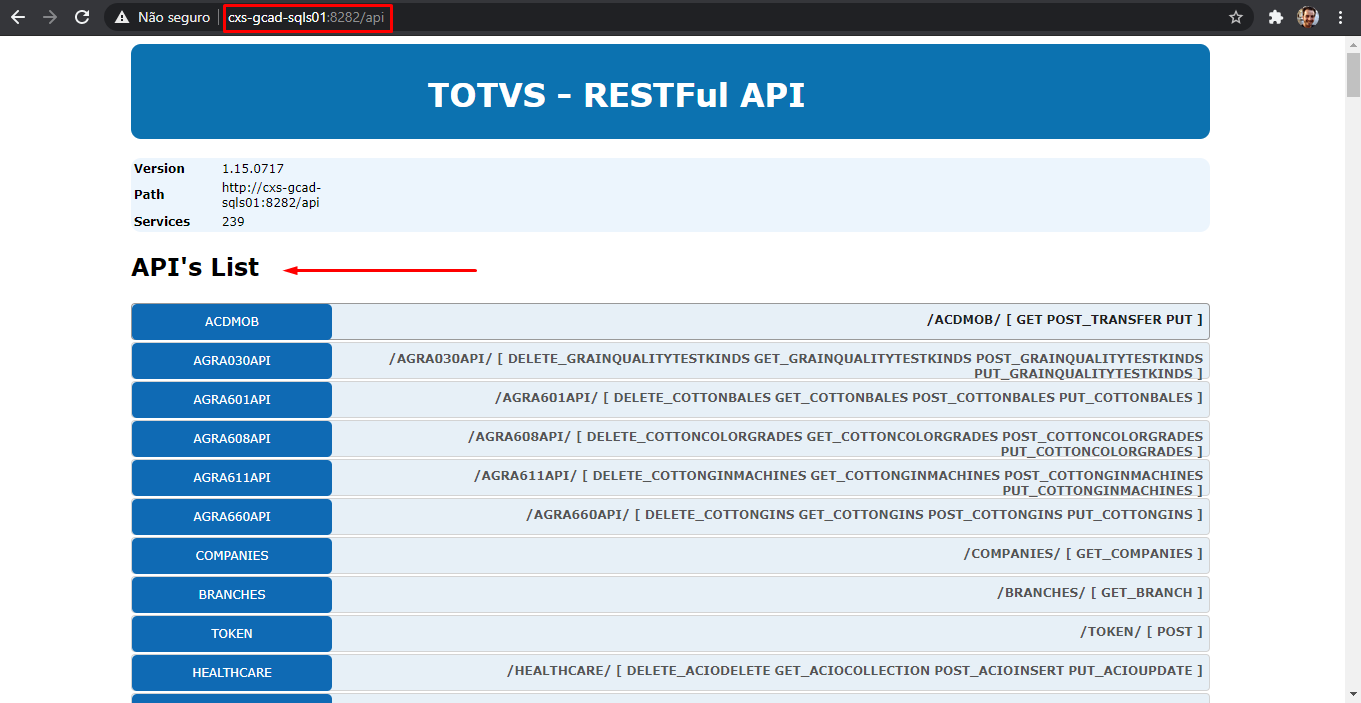
Task: Click the vertical scrollbar thumb
Action: [x=1352, y=75]
